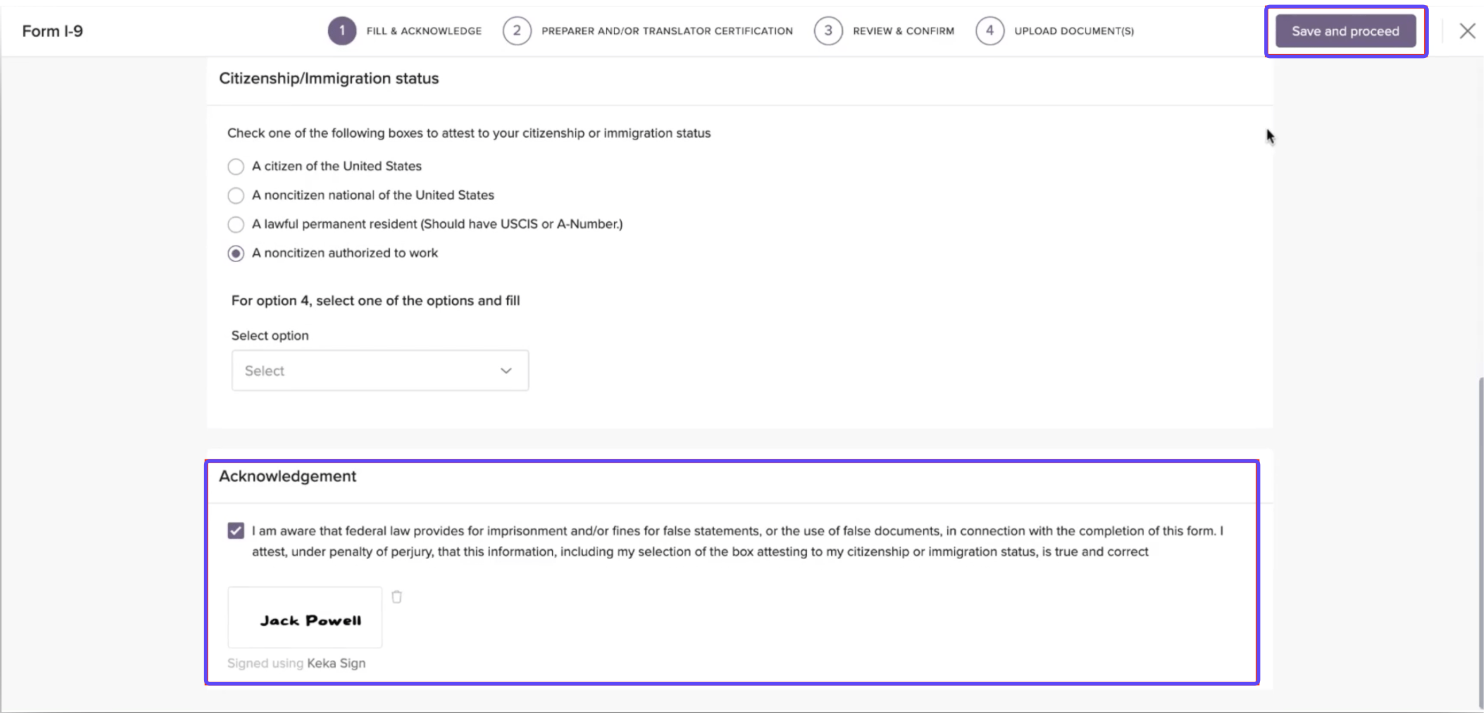Image resolution: width=1484 pixels, height=713 pixels.
Task: Close the Form I-9 dialog
Action: (1467, 31)
